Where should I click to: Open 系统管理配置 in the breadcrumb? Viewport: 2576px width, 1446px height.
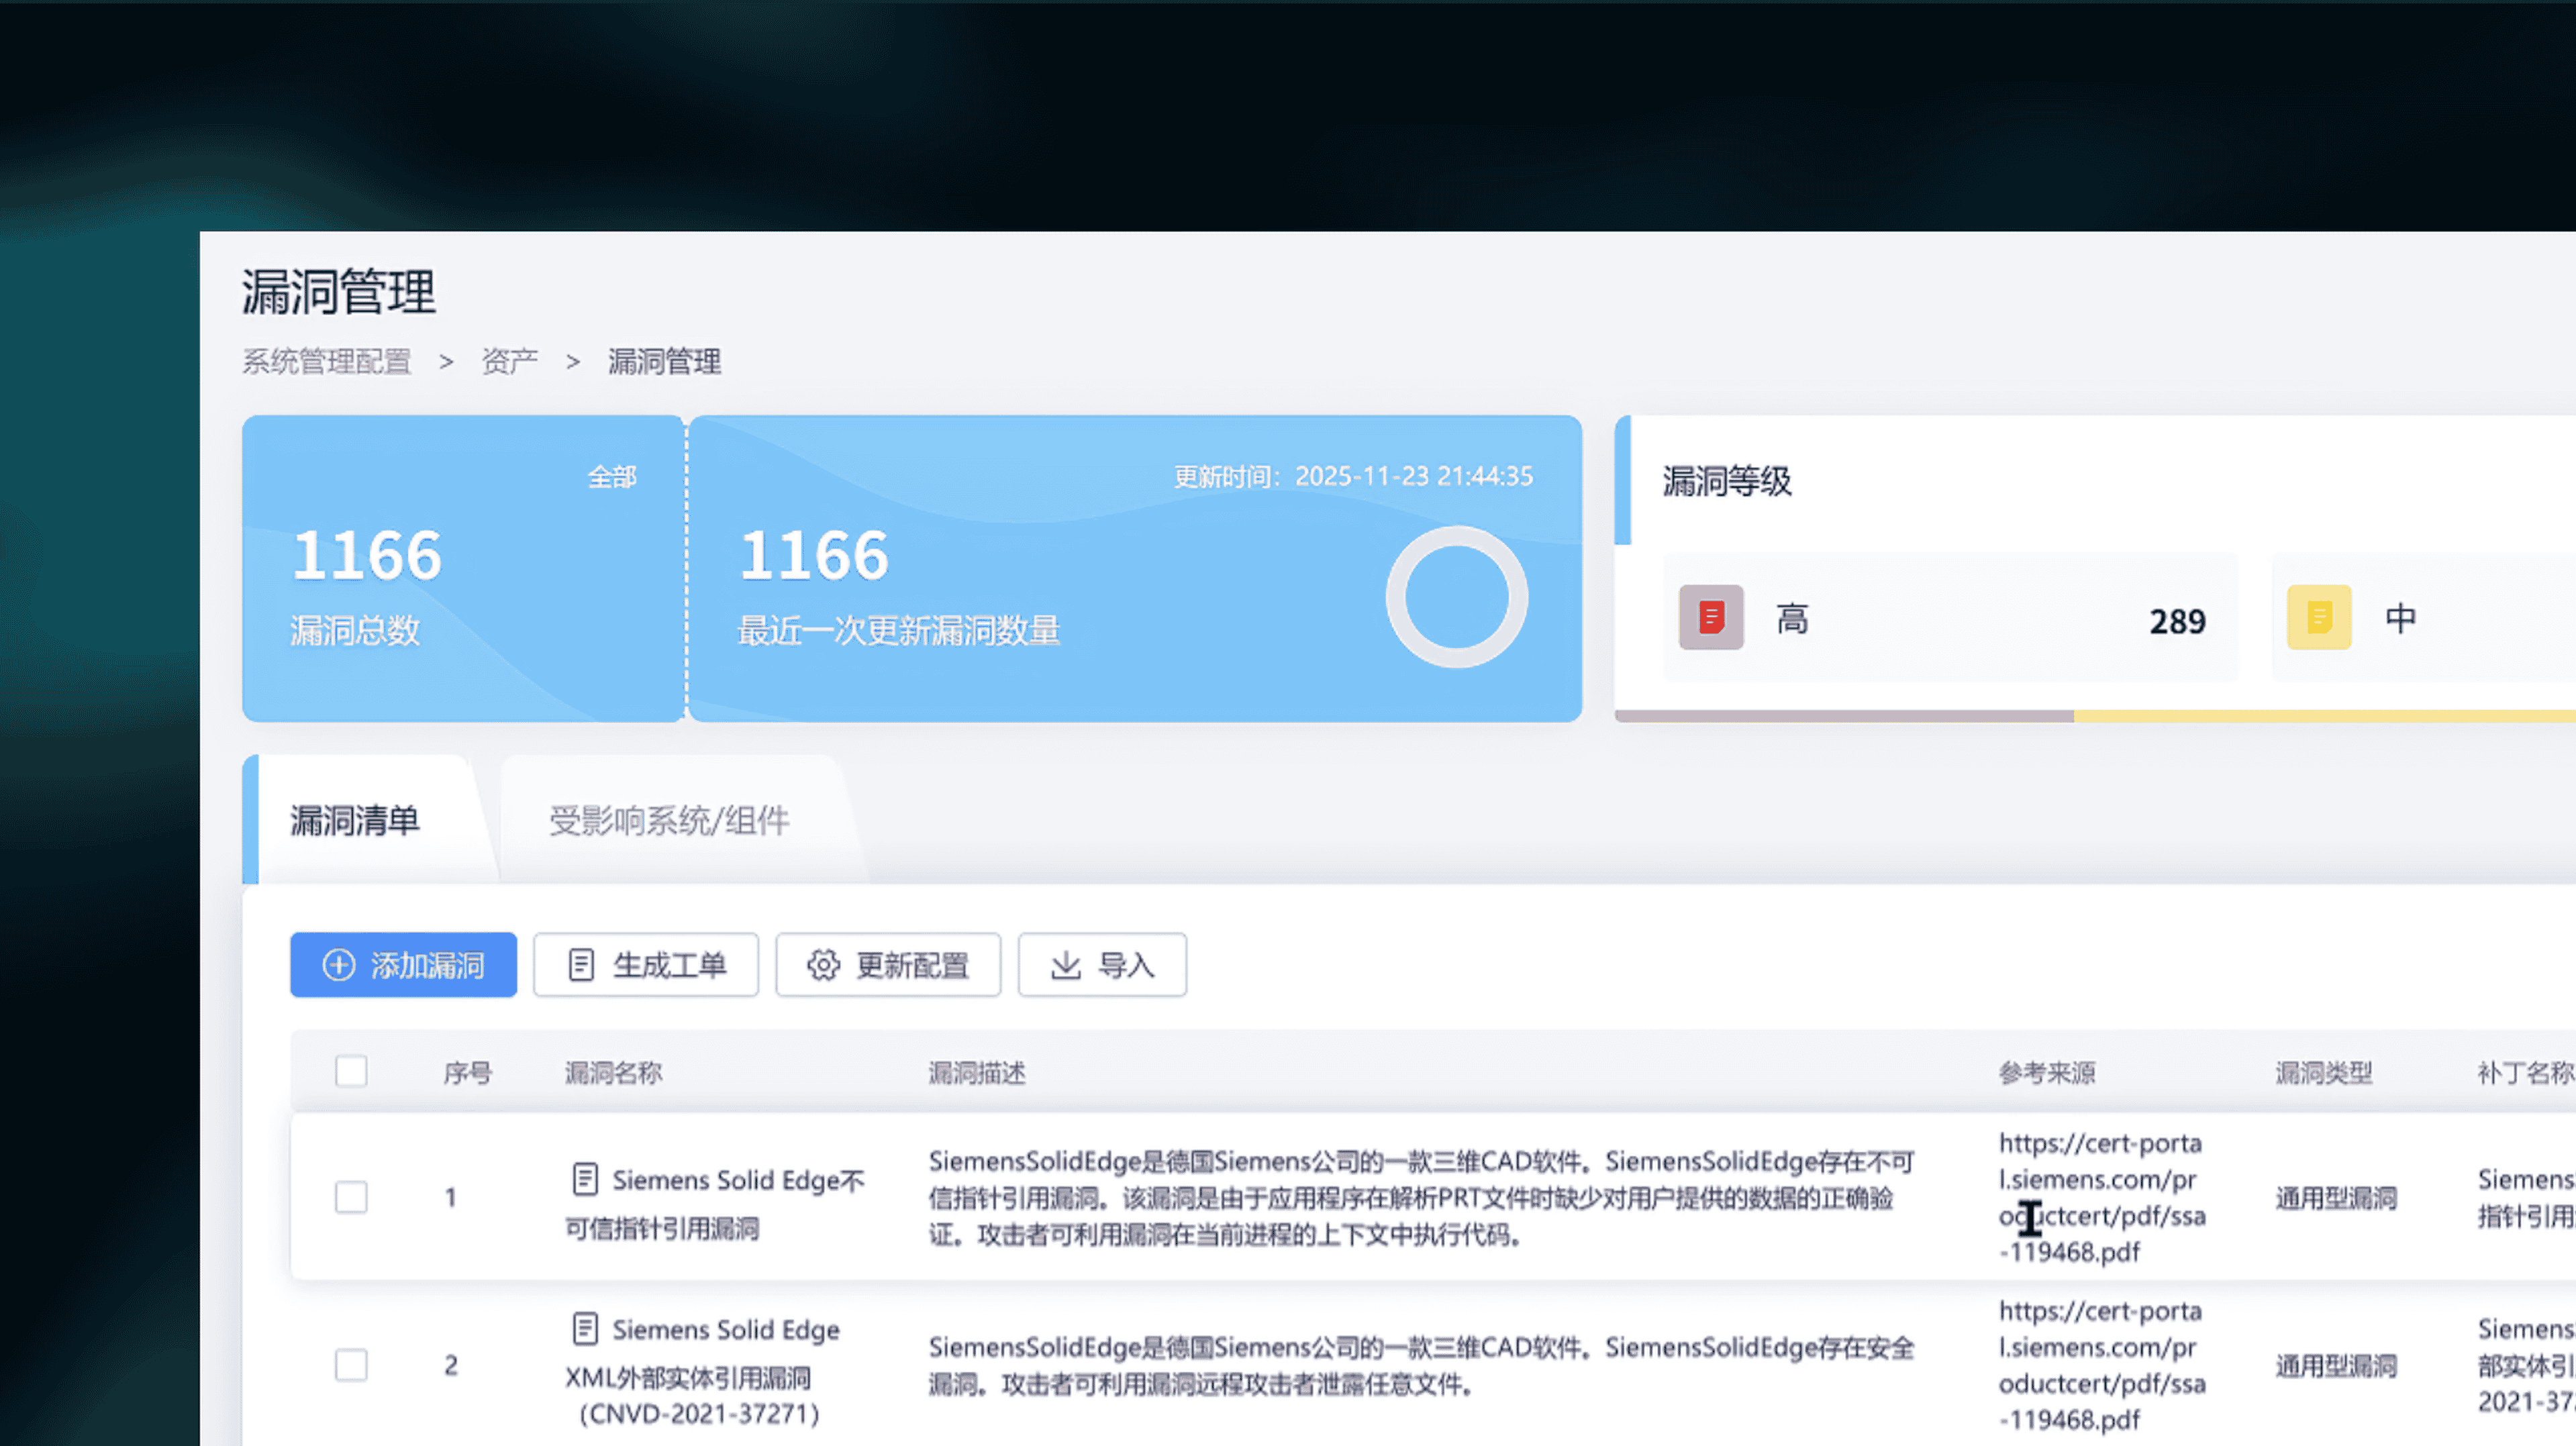pyautogui.click(x=327, y=361)
